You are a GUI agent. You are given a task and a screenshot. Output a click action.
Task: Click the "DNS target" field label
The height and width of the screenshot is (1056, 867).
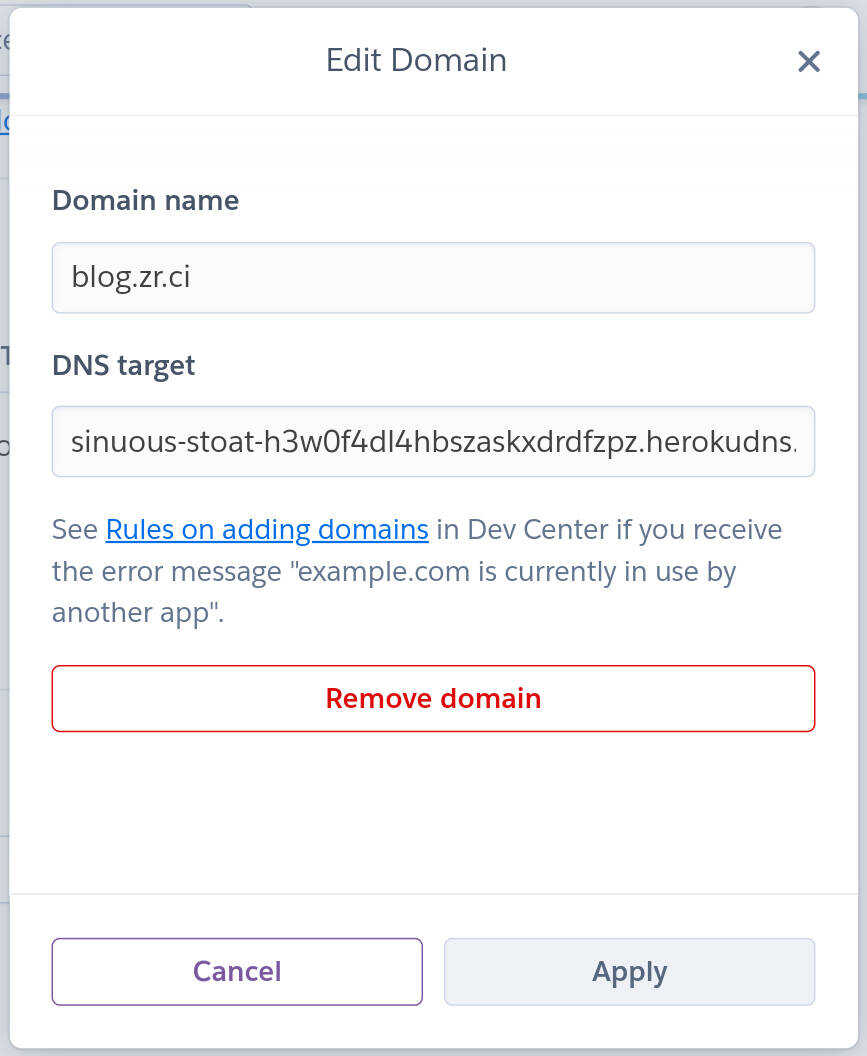pyautogui.click(x=123, y=365)
